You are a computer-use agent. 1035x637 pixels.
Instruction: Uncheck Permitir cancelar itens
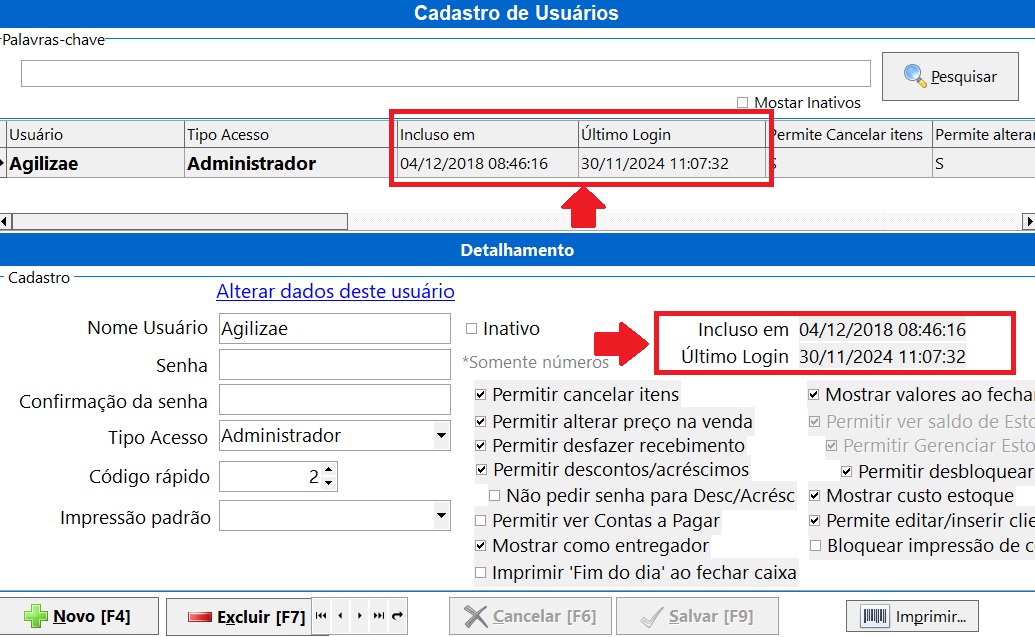pos(482,395)
